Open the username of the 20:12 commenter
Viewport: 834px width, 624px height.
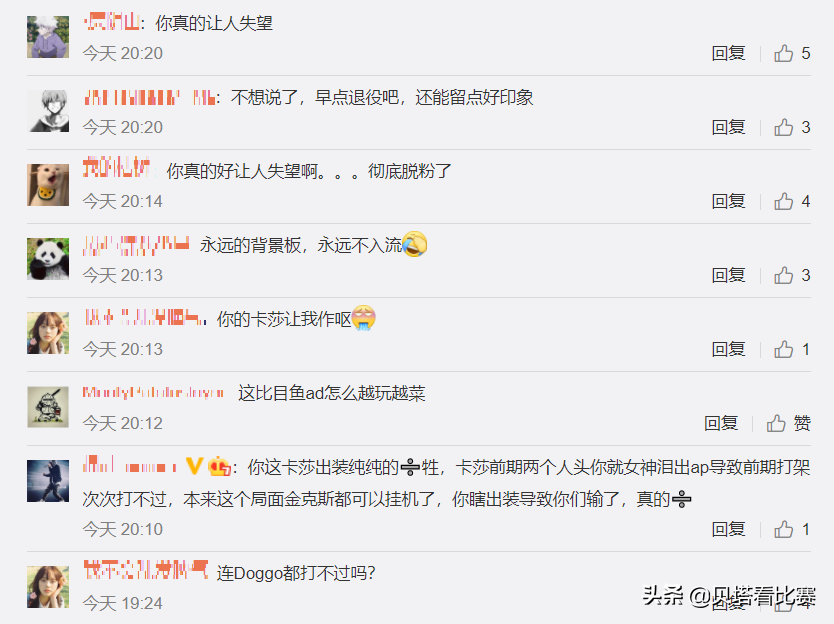pyautogui.click(x=153, y=393)
